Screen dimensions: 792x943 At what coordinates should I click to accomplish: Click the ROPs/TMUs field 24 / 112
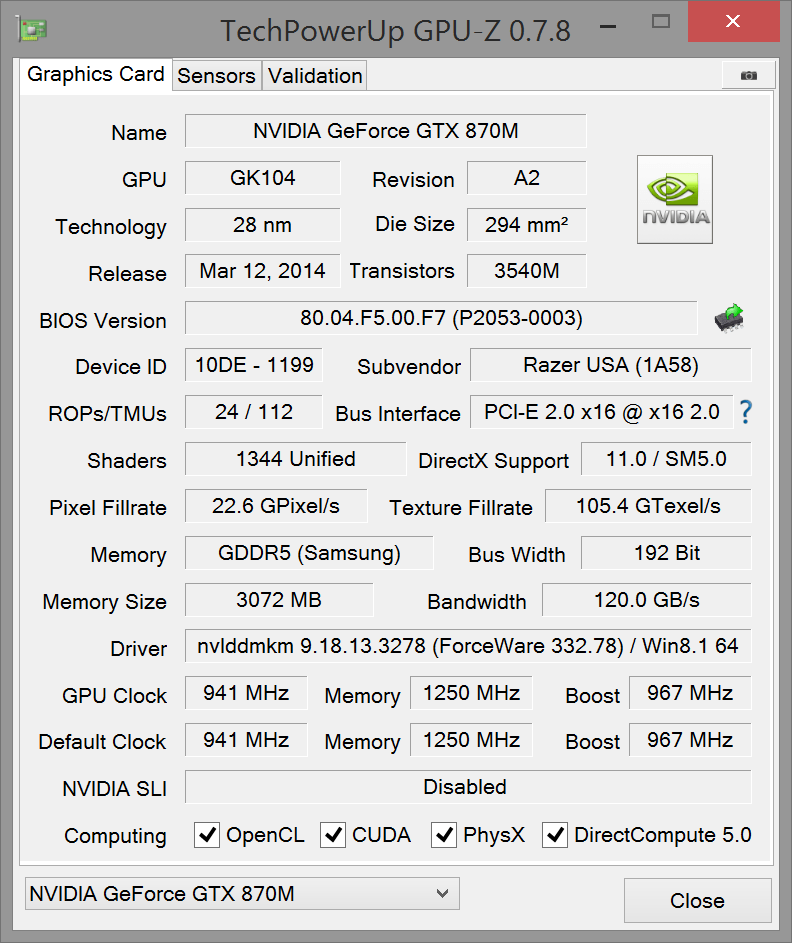[x=254, y=412]
